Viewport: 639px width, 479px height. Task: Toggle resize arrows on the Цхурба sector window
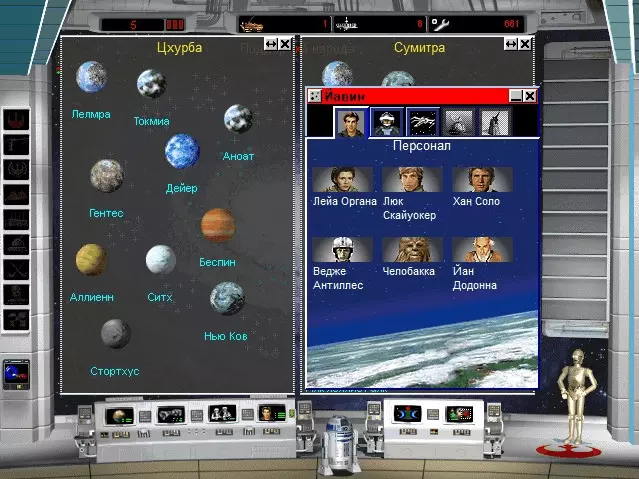tap(271, 44)
